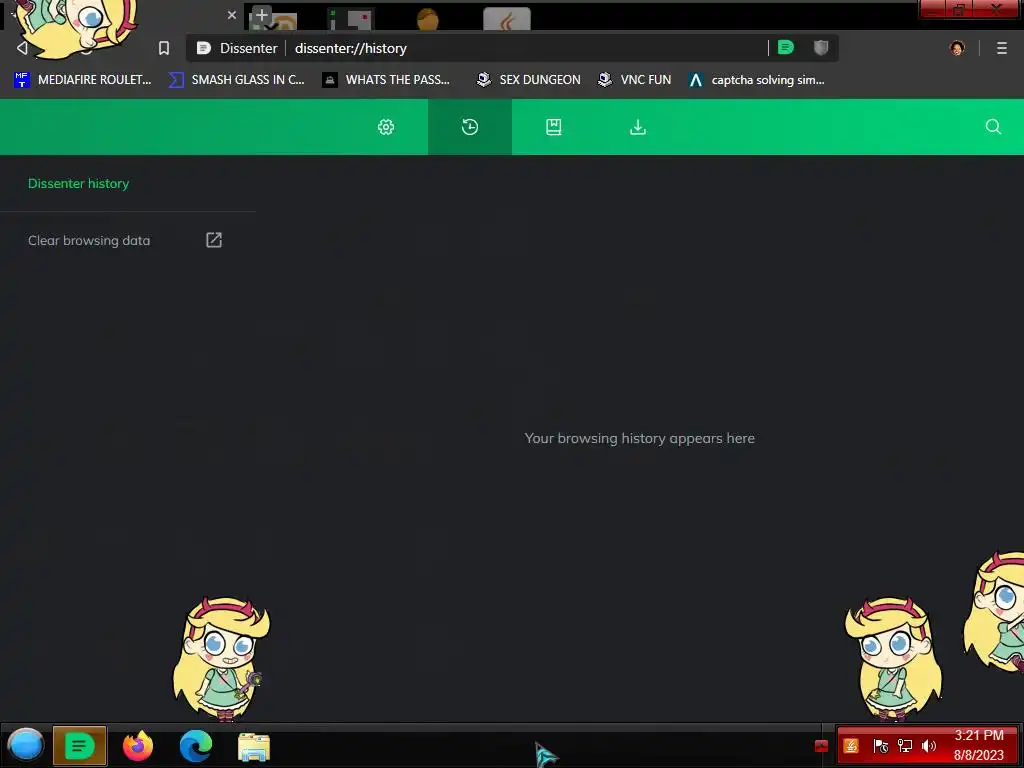Open WHATS THE PASS... bookmark
The width and height of the screenshot is (1024, 768).
[386, 80]
